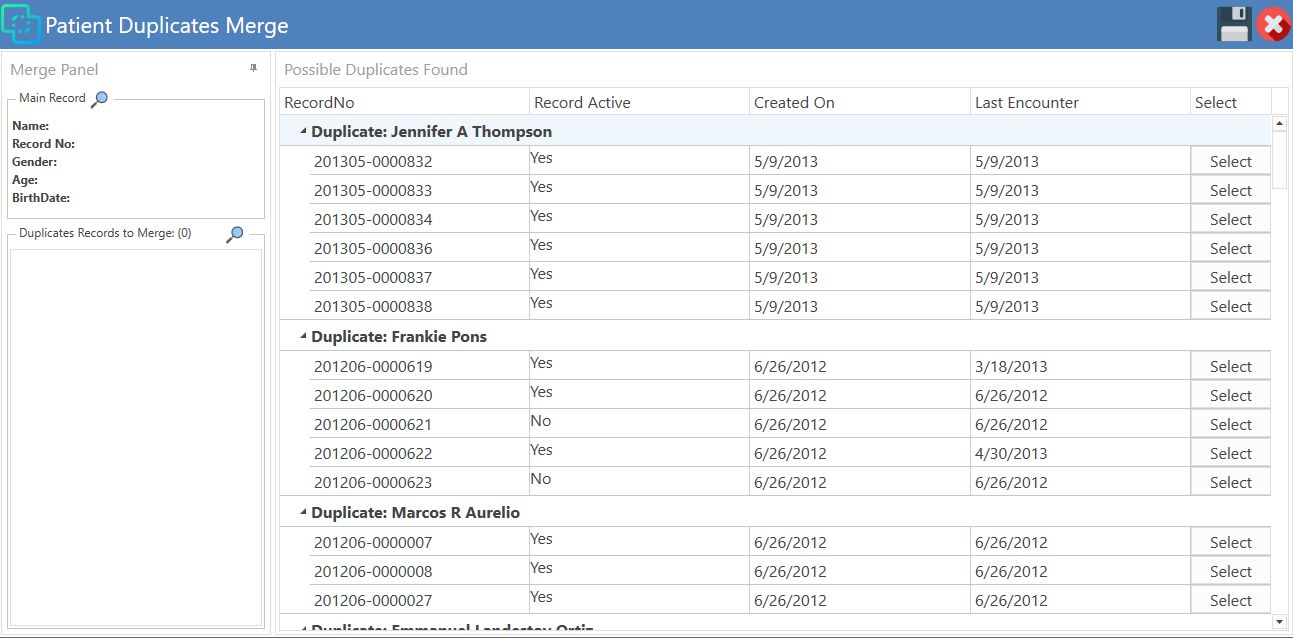Collapse the Marcos R Aurelio duplicate group
The image size is (1293, 638).
coord(303,512)
